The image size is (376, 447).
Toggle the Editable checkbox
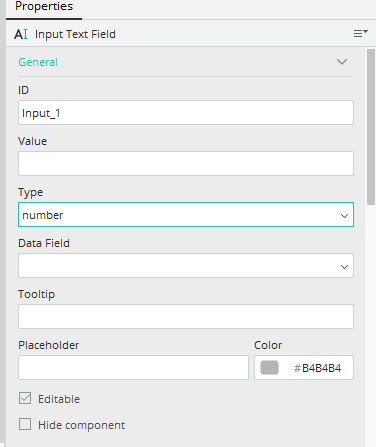25,398
